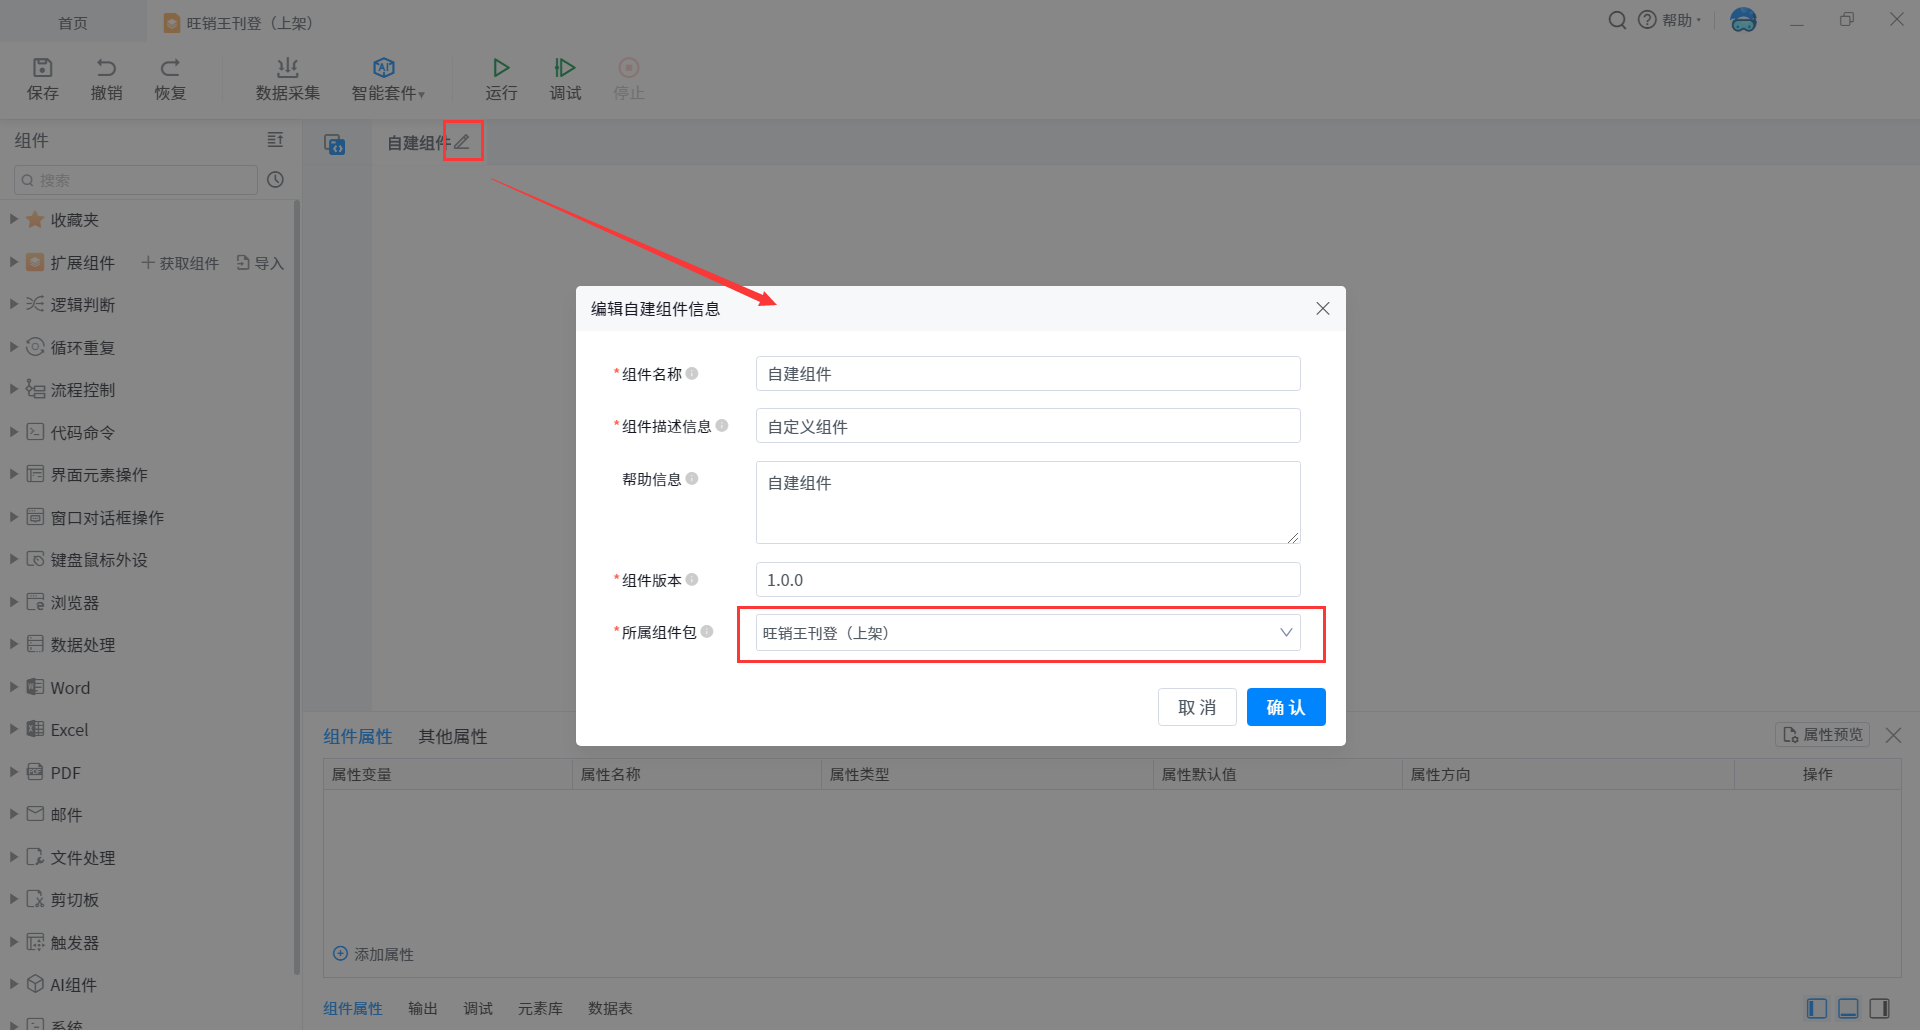Click the Undo icon in toolbar
Viewport: 1920px width, 1030px height.
coord(106,68)
